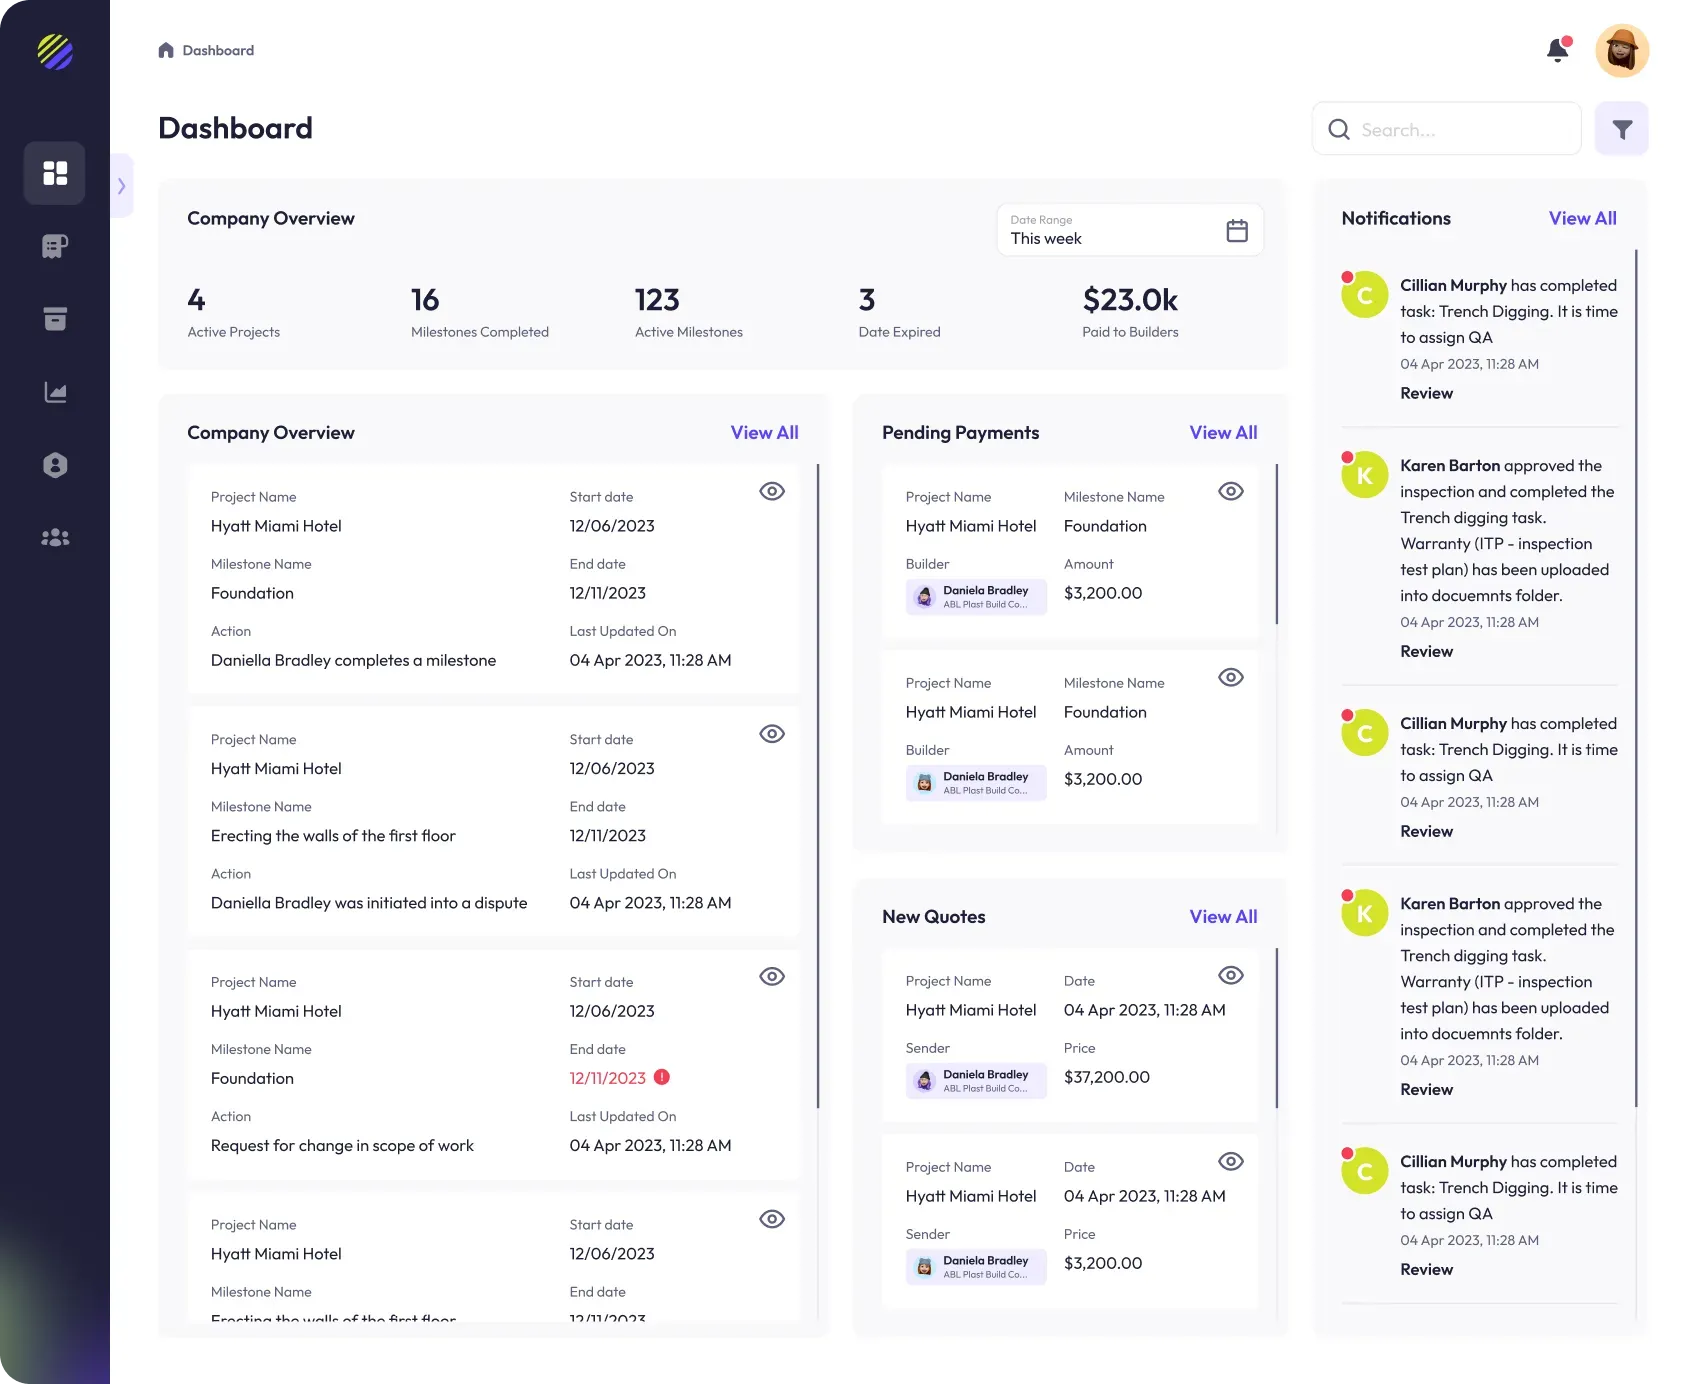Screen dimensions: 1696x1384
Task: Click the app logo in sidebar
Action: (x=55, y=51)
